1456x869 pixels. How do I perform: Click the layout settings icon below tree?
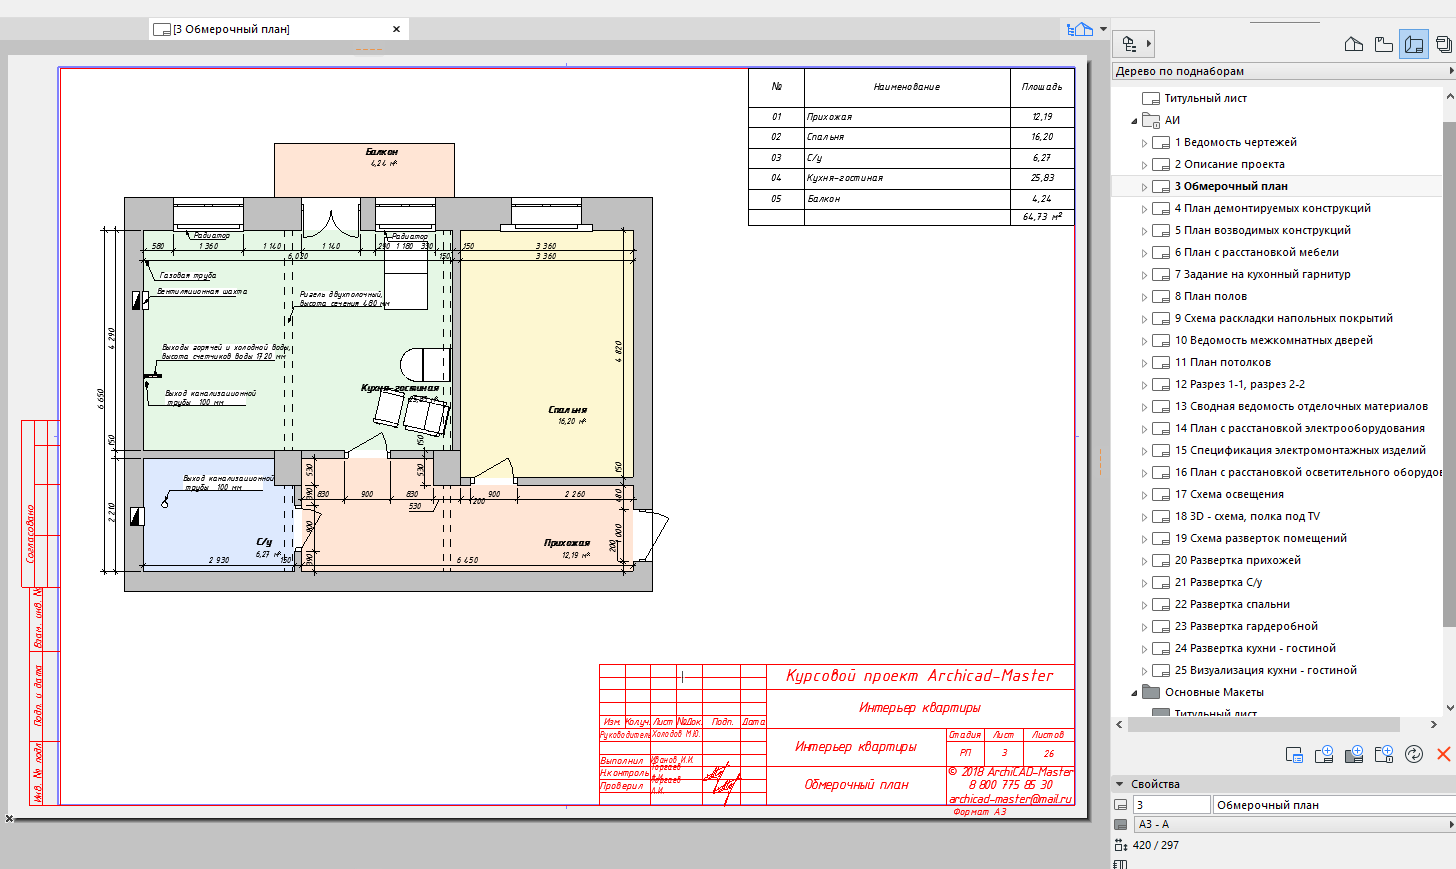click(x=1293, y=754)
